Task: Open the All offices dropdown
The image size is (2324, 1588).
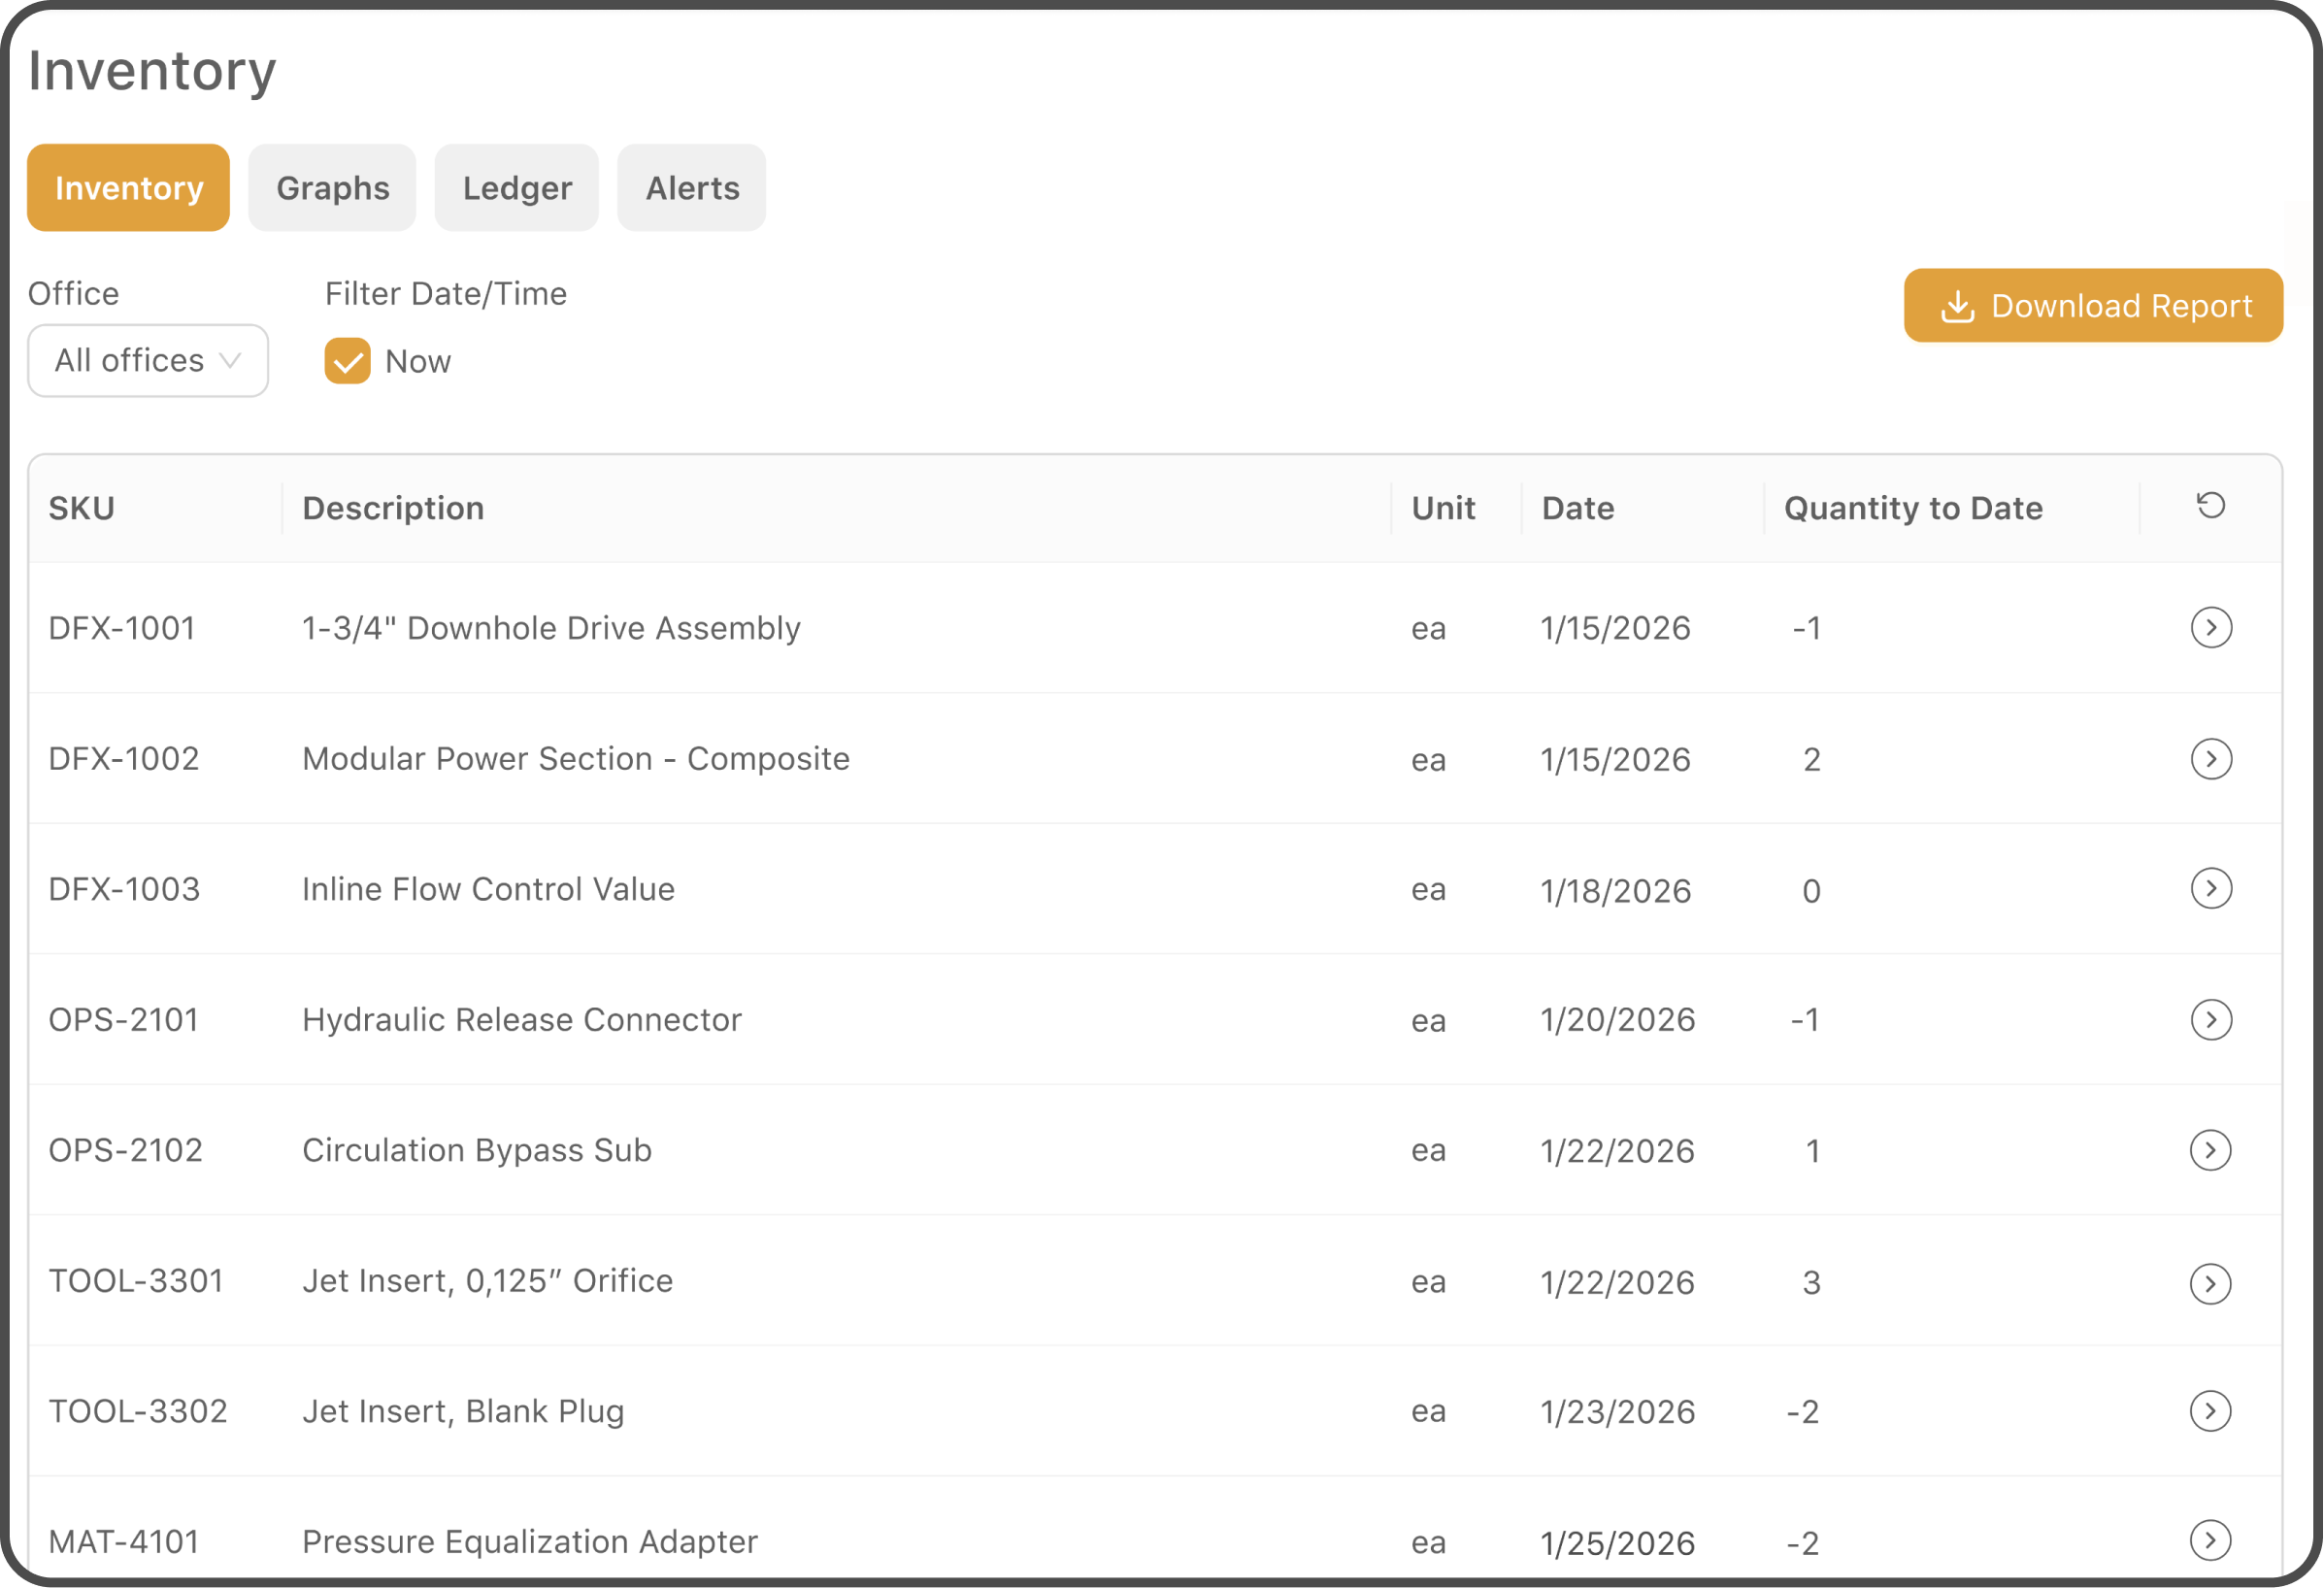Action: pyautogui.click(x=148, y=361)
